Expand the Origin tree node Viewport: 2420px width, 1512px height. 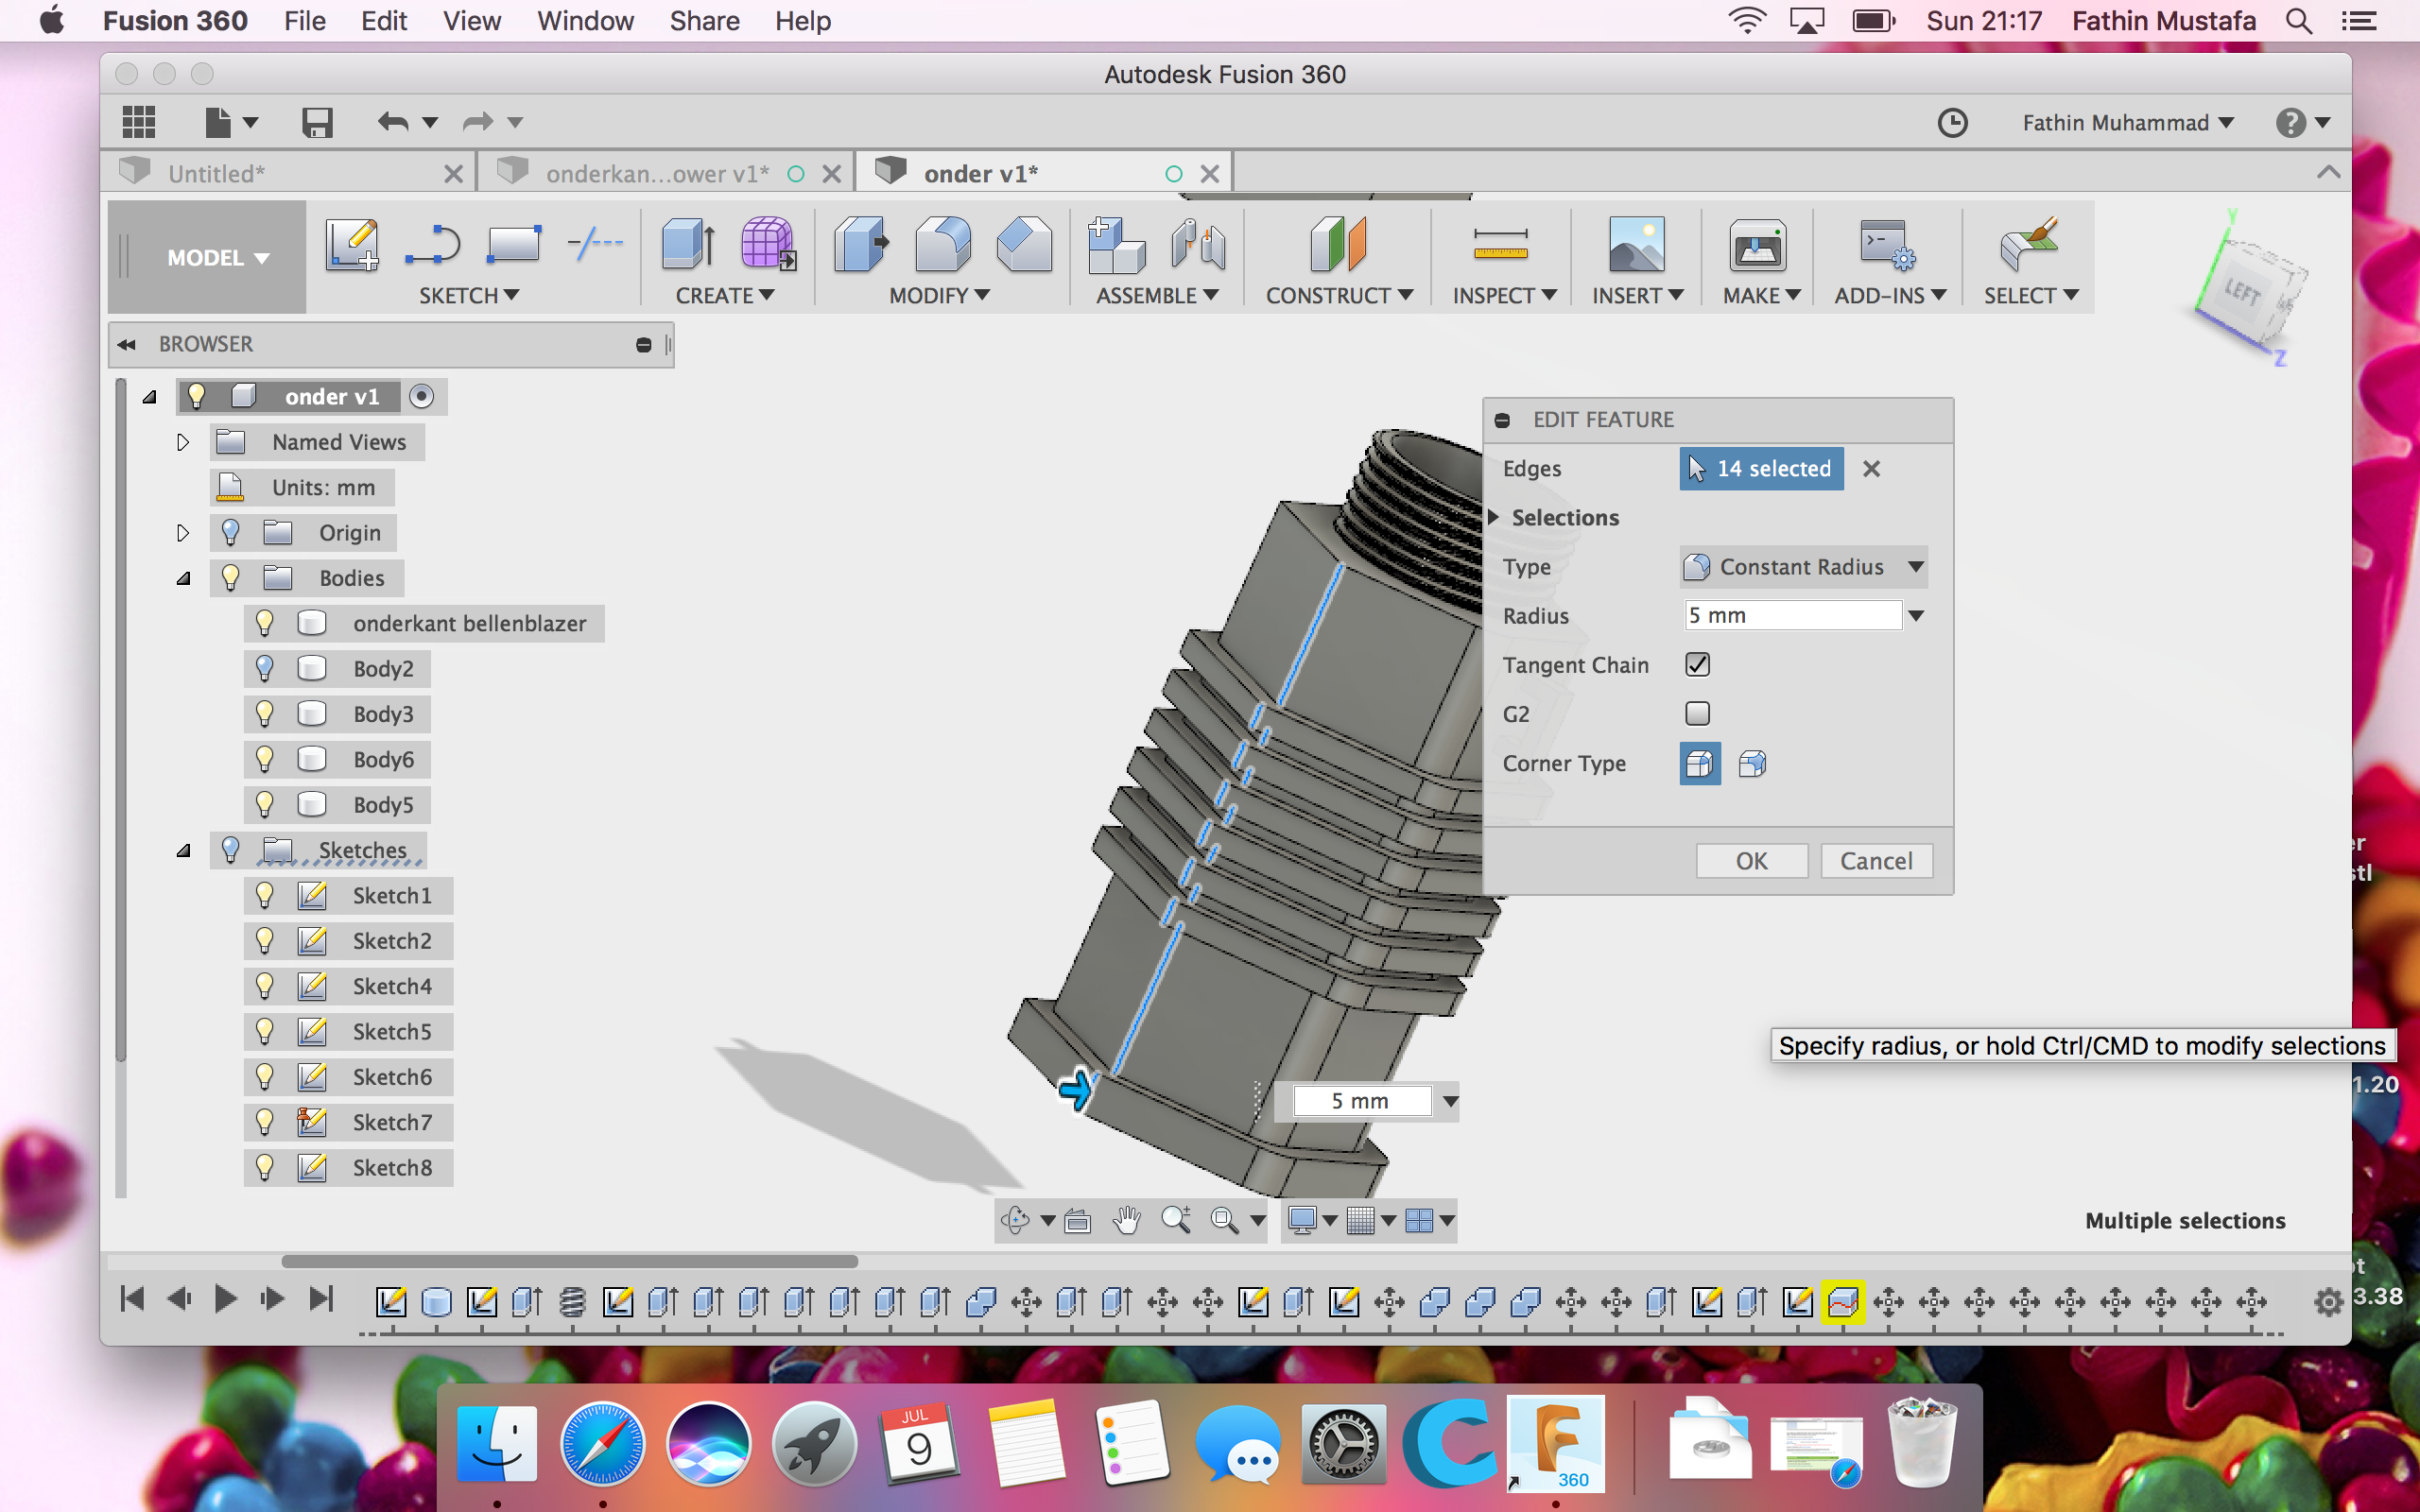pos(182,533)
